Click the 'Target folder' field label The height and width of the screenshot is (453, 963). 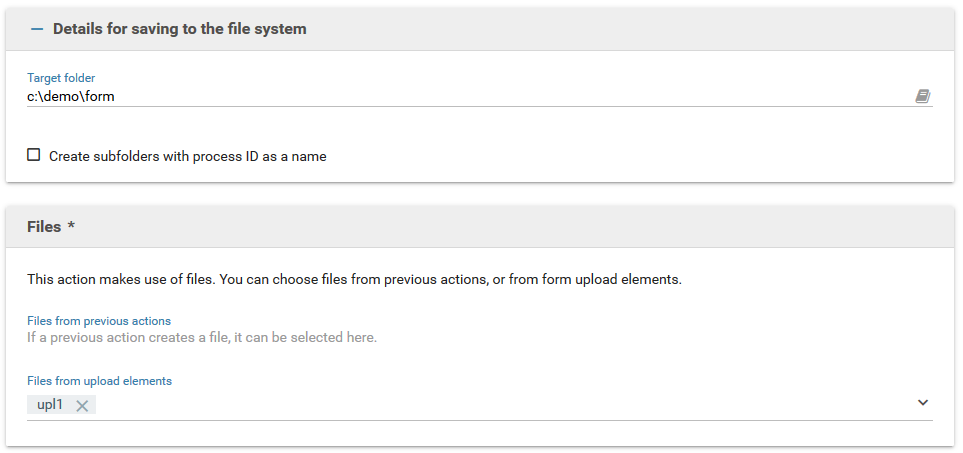point(61,77)
